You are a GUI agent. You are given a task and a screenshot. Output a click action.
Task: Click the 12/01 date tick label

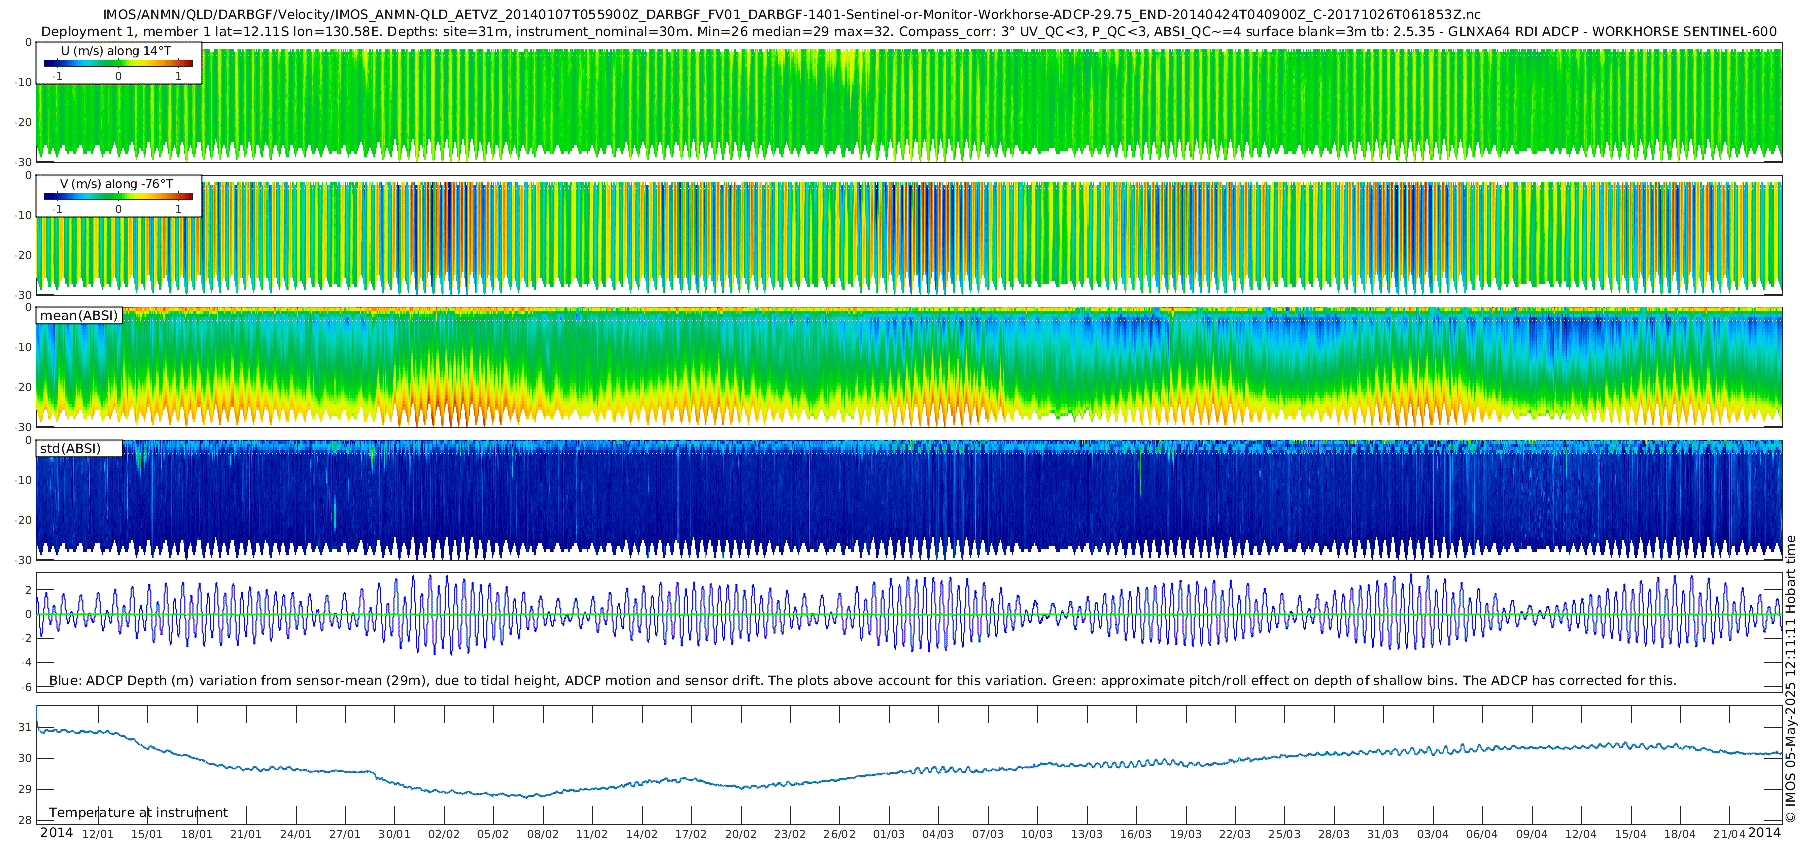pyautogui.click(x=97, y=834)
